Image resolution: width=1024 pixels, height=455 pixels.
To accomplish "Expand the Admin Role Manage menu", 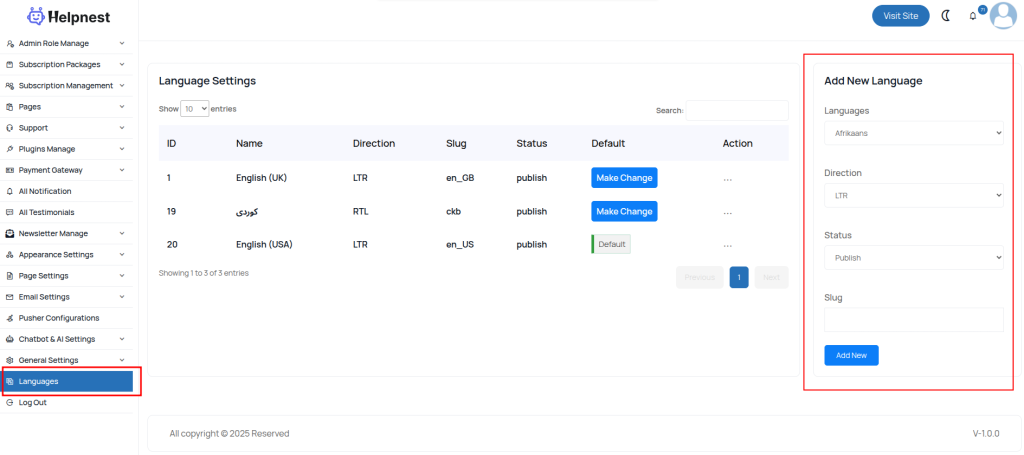I will [x=65, y=43].
